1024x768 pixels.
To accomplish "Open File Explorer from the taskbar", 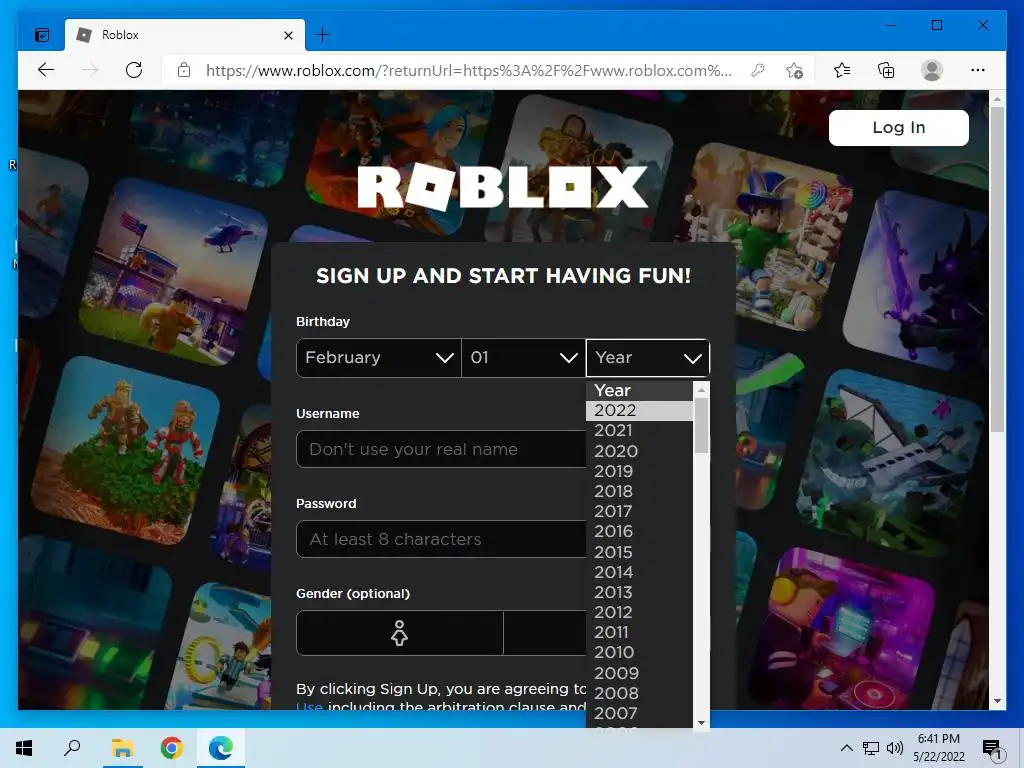I will (122, 748).
